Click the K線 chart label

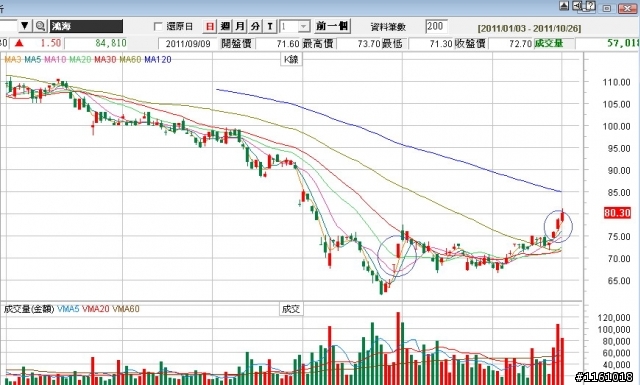[291, 60]
